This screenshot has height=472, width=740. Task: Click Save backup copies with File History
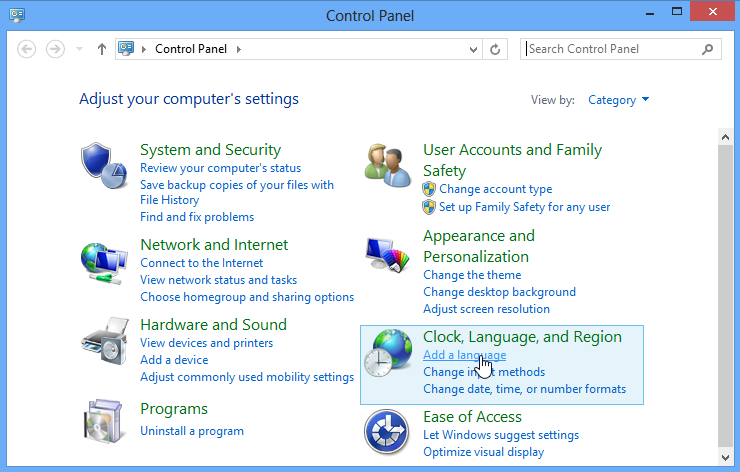point(237,192)
